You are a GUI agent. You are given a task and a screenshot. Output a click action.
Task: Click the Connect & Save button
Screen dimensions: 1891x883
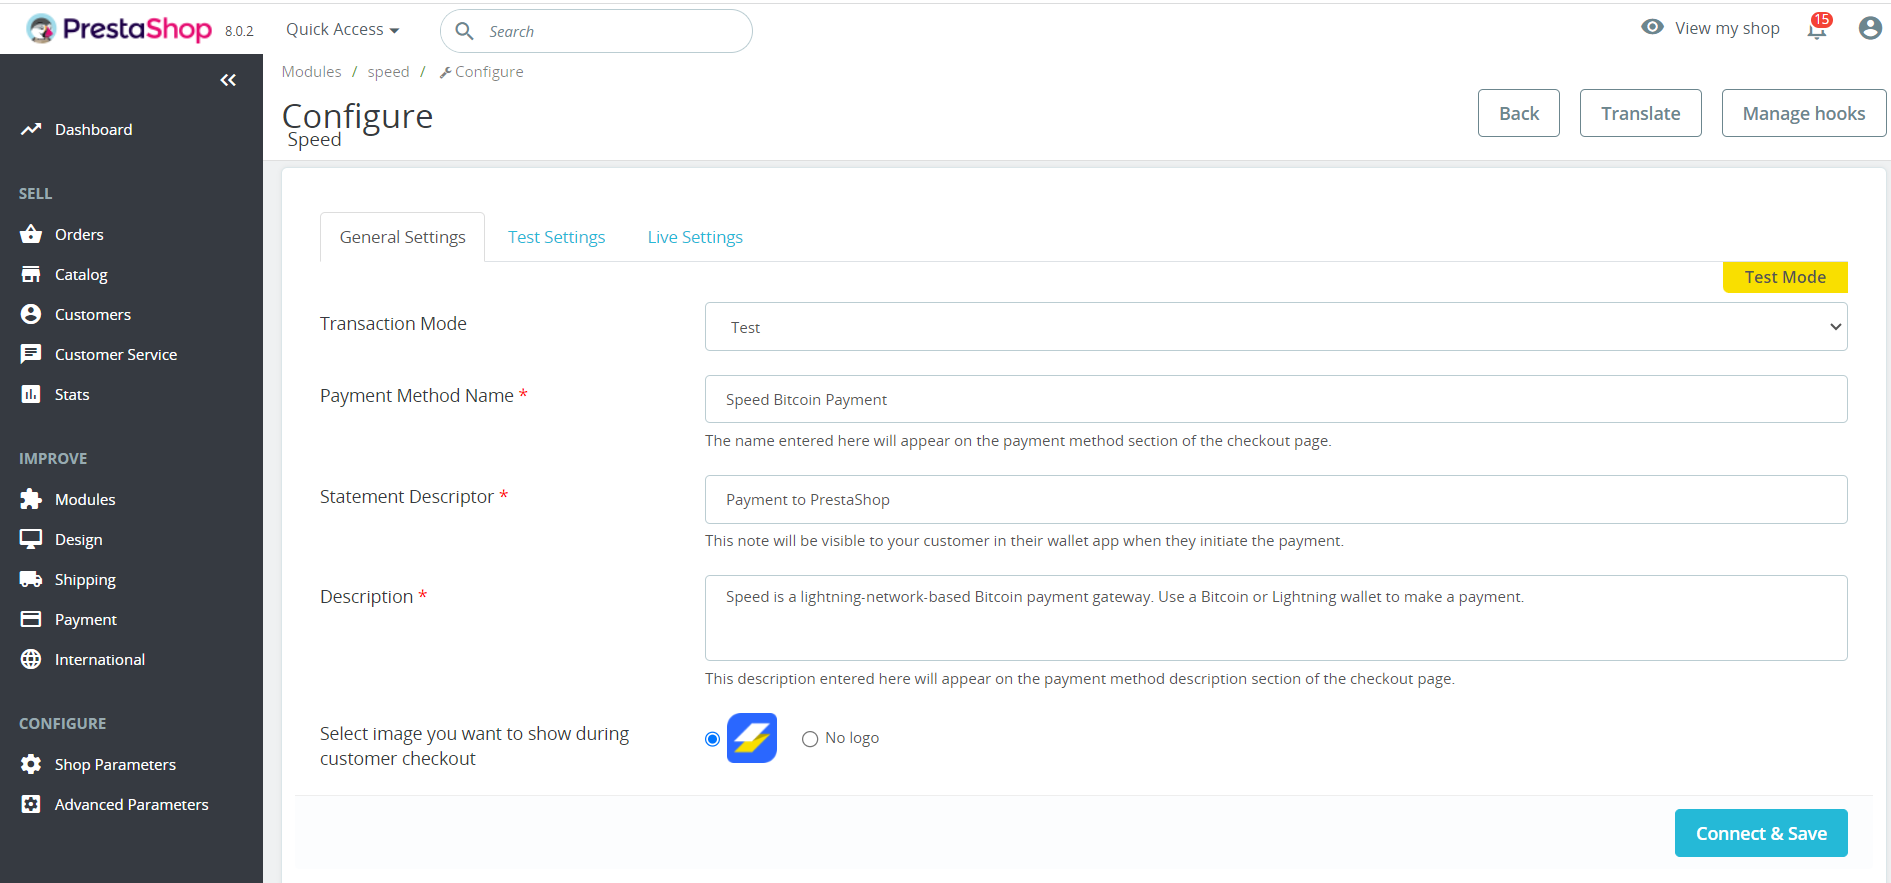[x=1761, y=833]
